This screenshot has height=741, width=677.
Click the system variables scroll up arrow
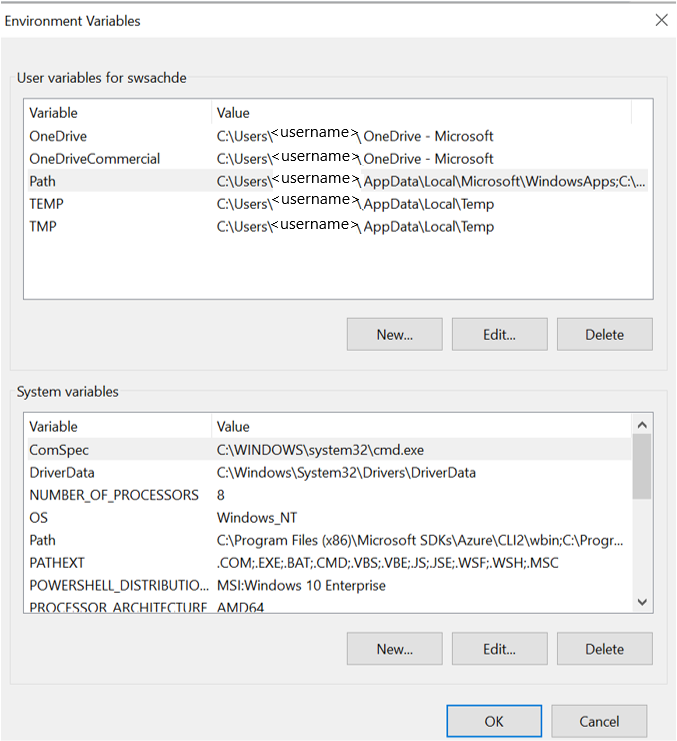(x=642, y=425)
